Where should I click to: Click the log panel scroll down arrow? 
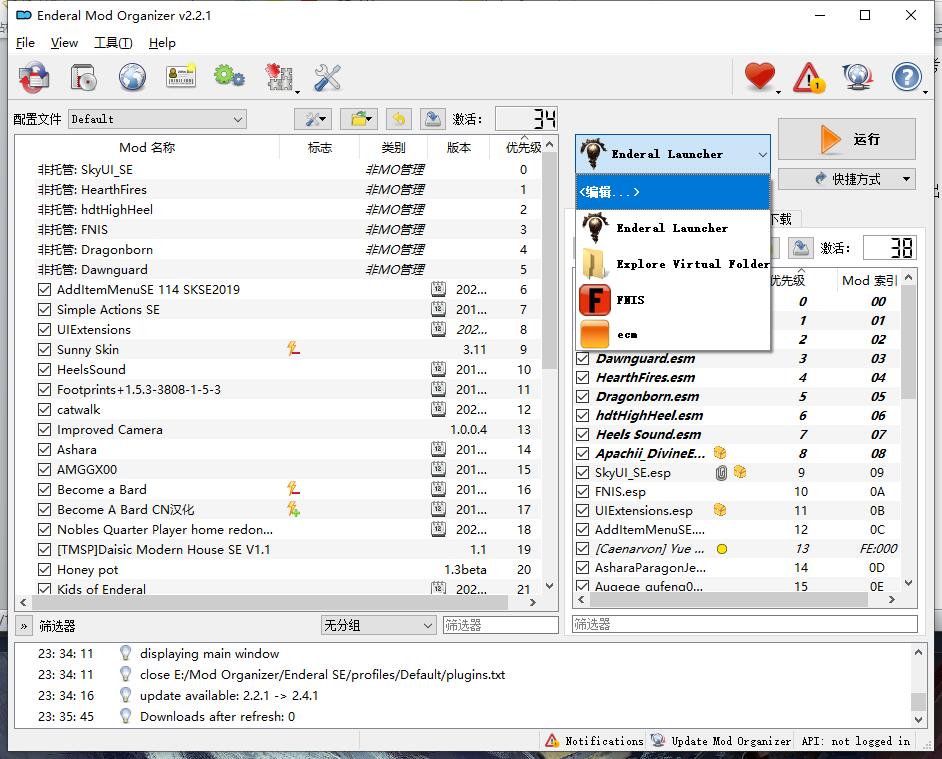pos(918,719)
